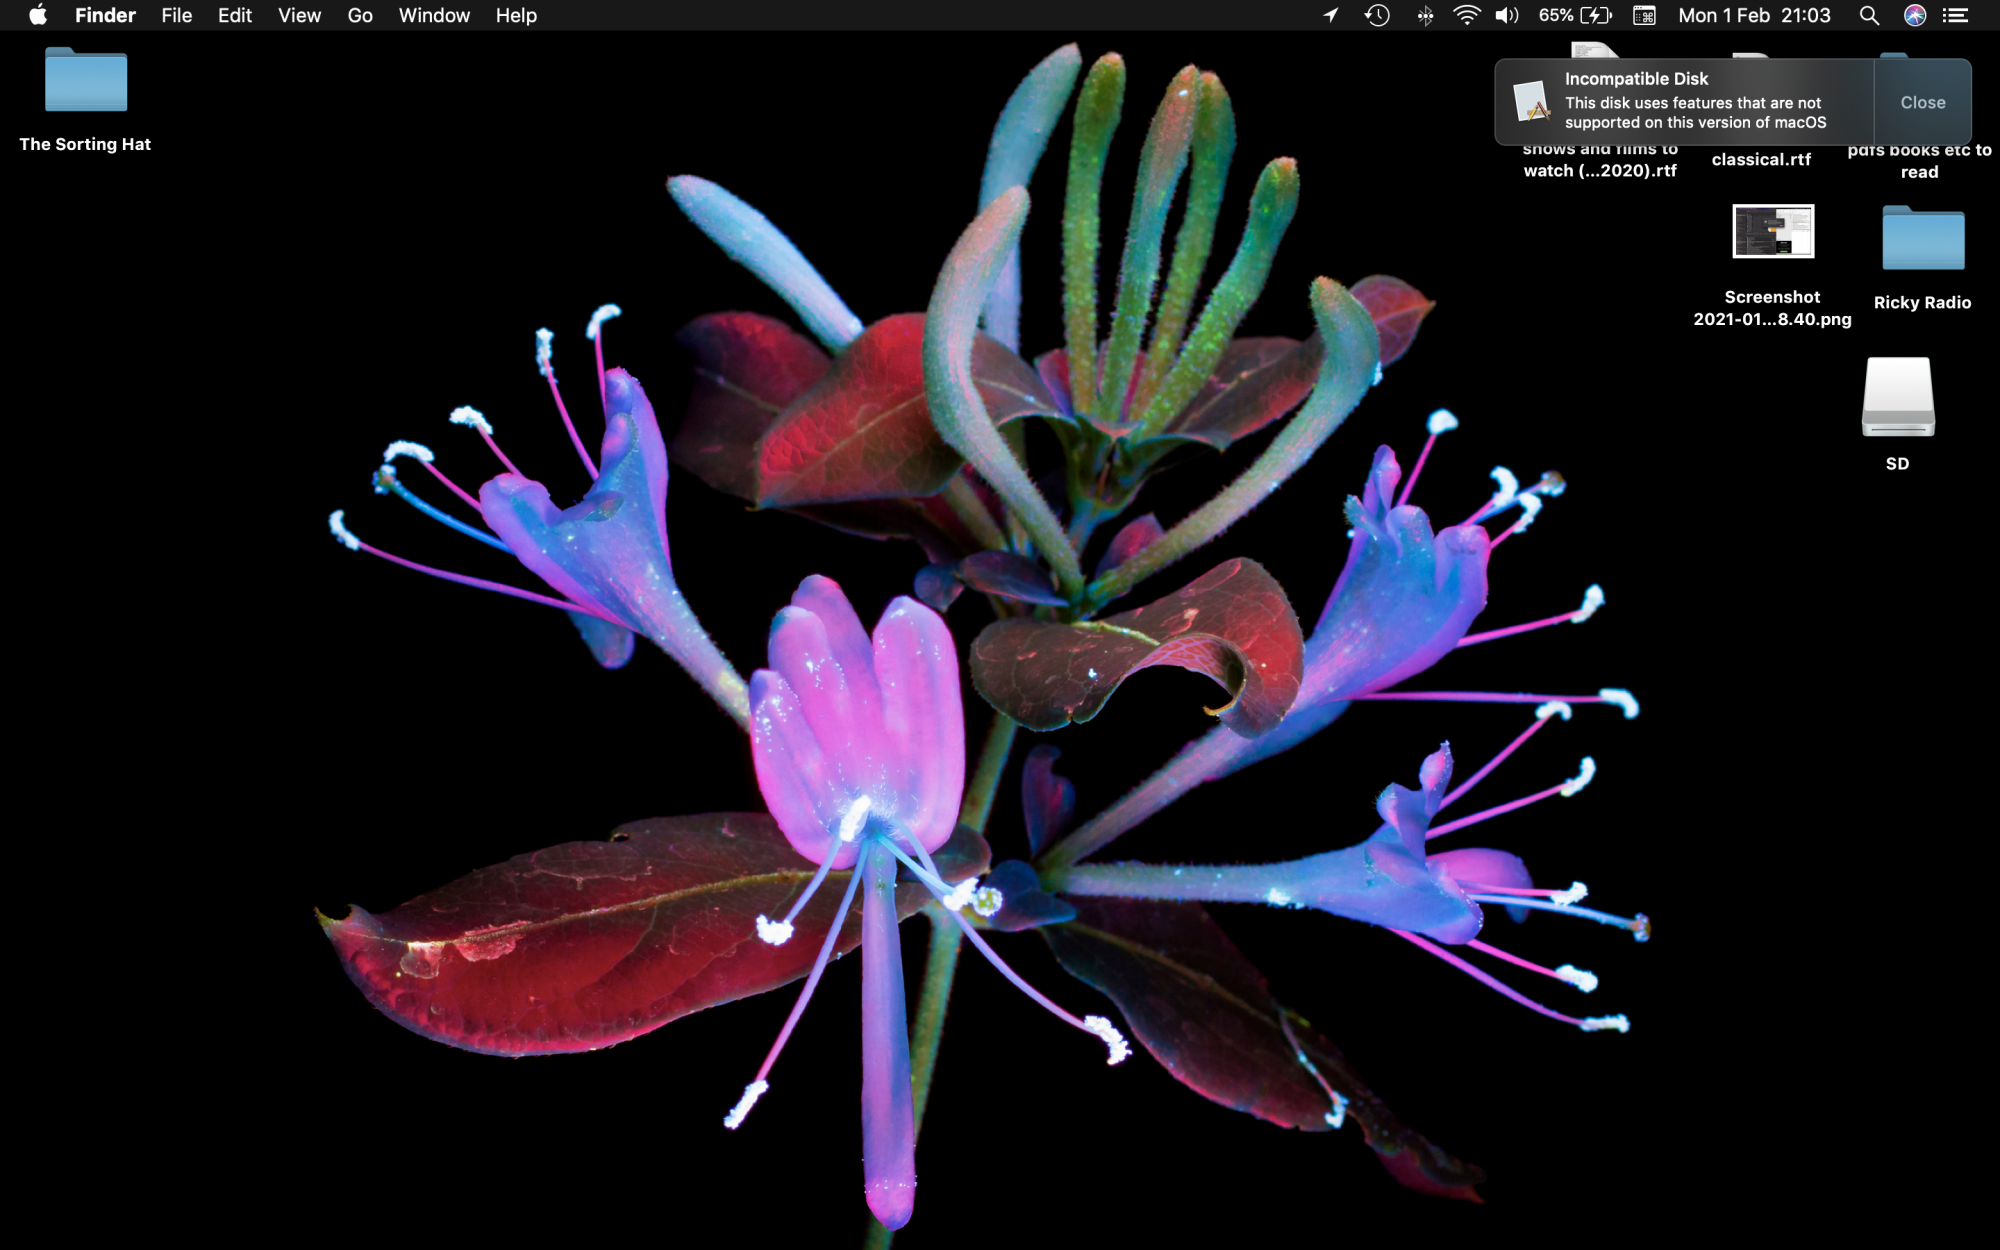Open the View menu
2000x1250 pixels.
click(x=299, y=15)
